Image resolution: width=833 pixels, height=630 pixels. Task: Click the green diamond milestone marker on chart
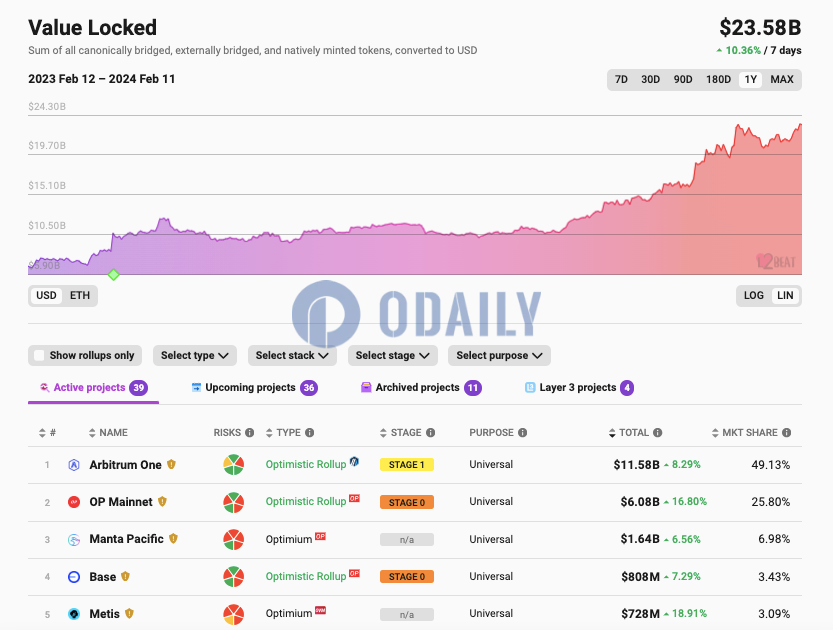pos(113,275)
